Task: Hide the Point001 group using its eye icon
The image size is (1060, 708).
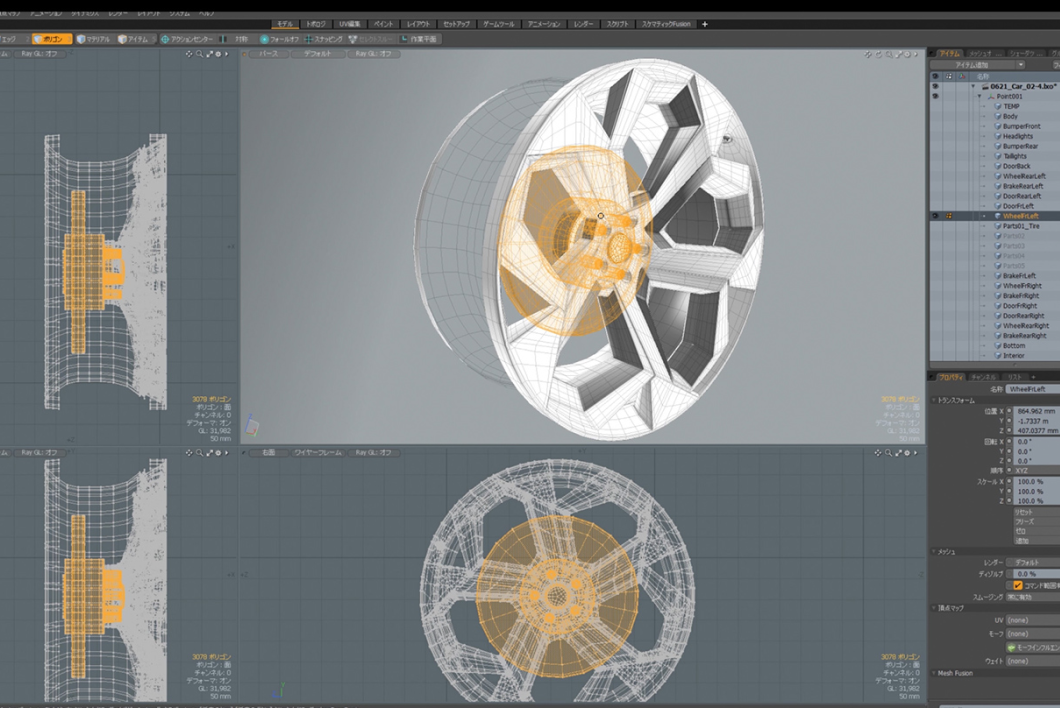Action: pos(935,96)
